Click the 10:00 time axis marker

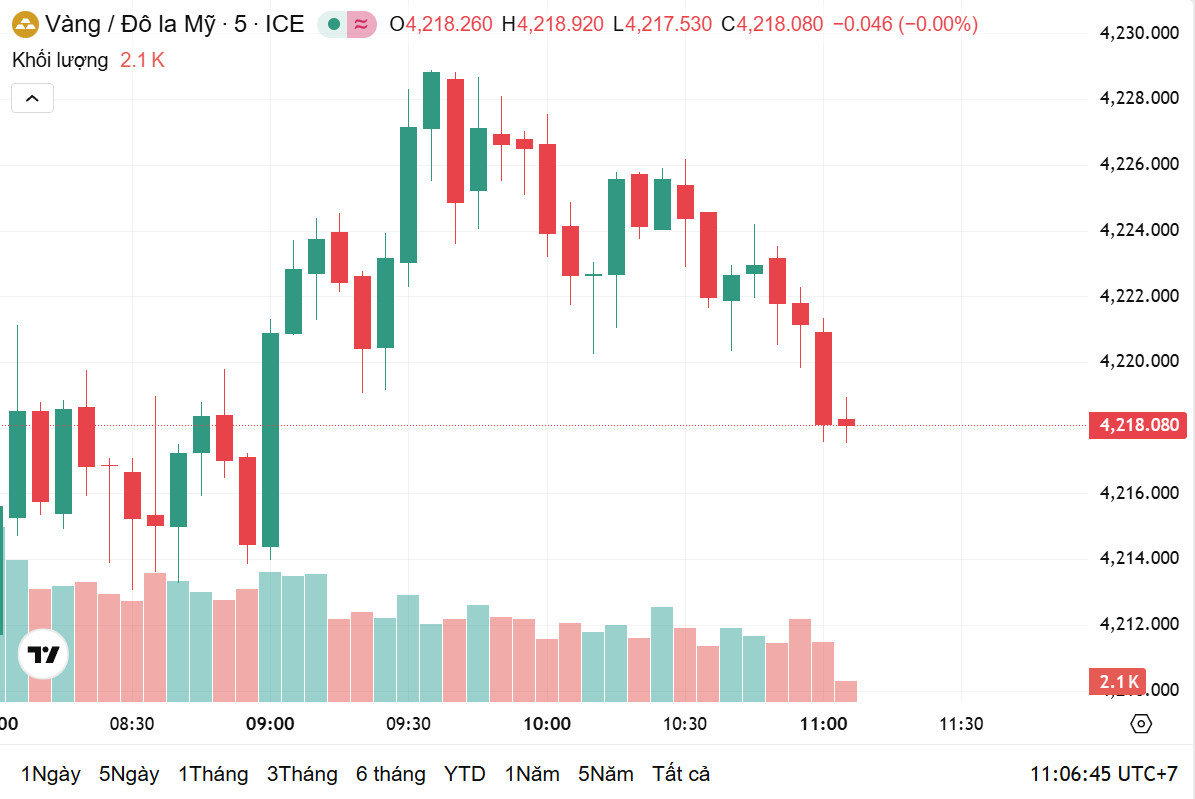pyautogui.click(x=546, y=724)
